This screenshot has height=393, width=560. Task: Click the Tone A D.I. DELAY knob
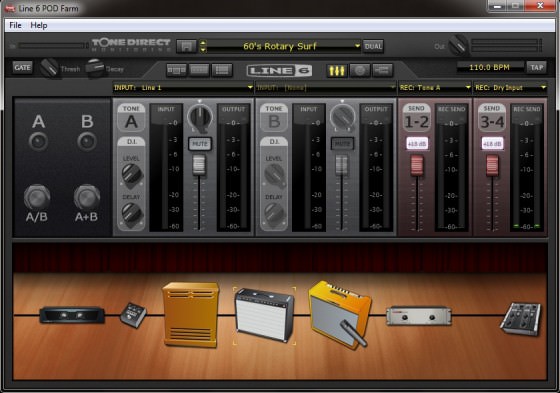tap(132, 214)
